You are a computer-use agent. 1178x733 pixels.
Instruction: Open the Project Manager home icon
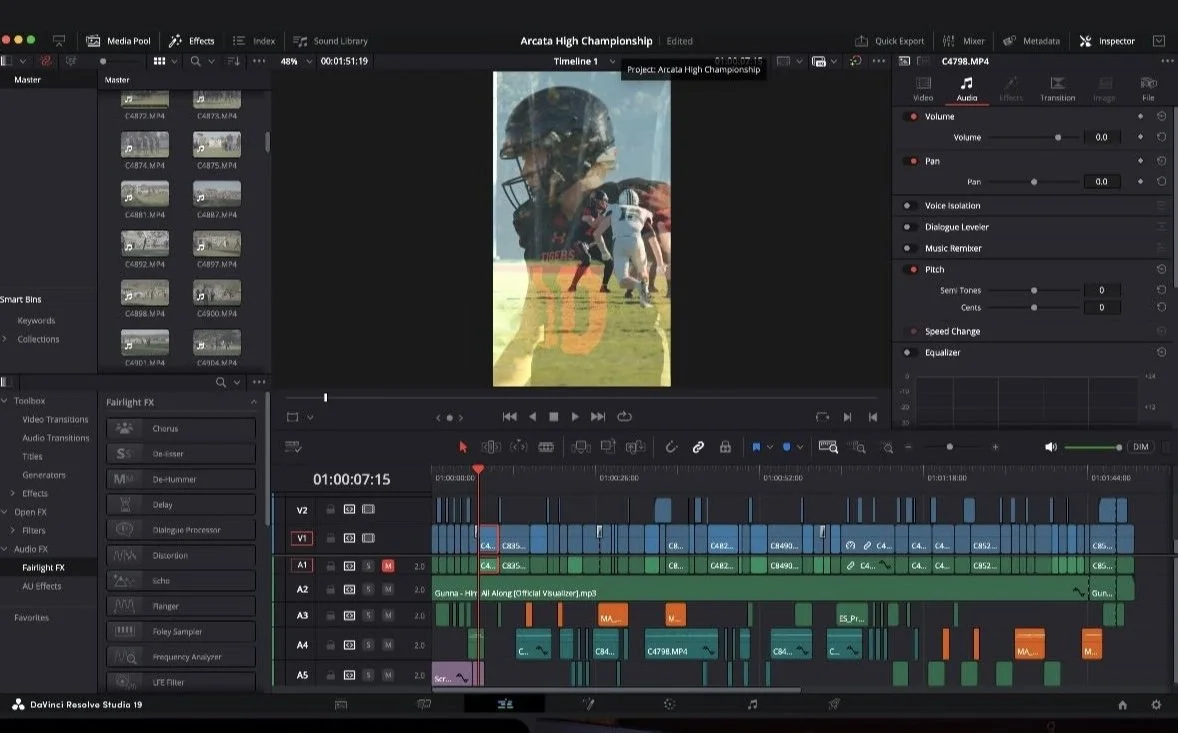(1122, 704)
